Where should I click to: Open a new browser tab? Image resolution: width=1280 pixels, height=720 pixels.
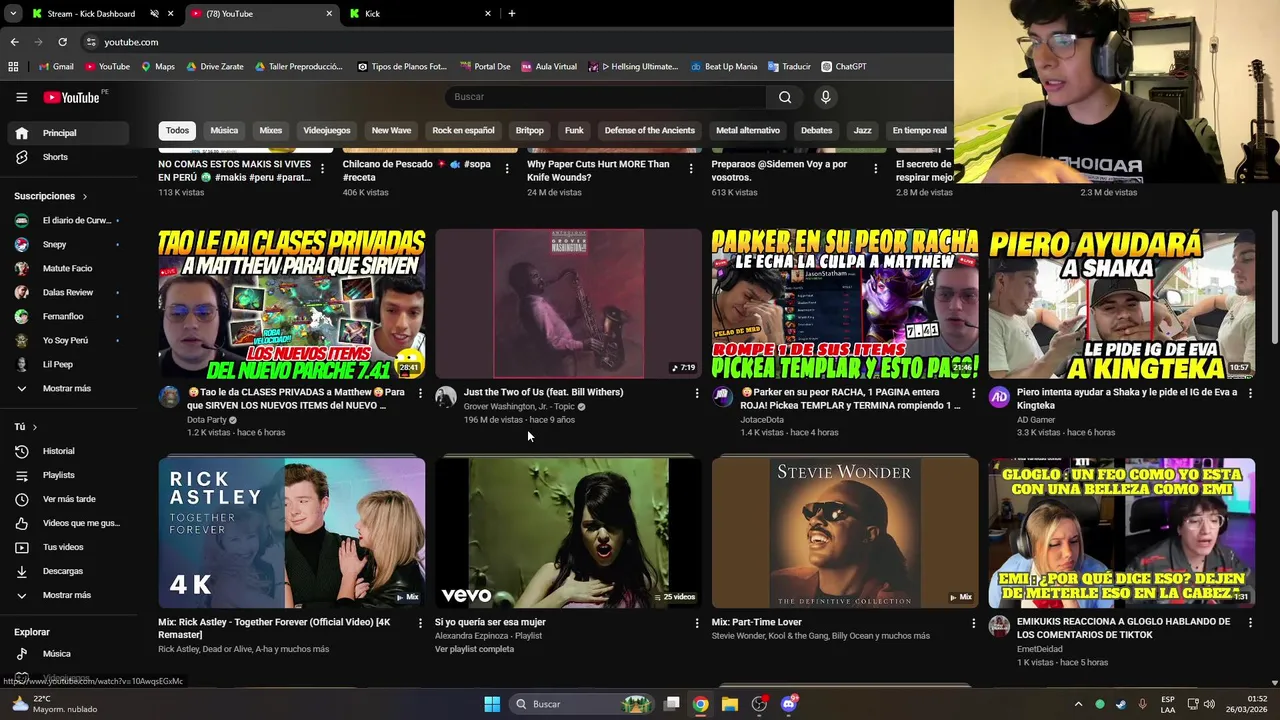tap(512, 14)
